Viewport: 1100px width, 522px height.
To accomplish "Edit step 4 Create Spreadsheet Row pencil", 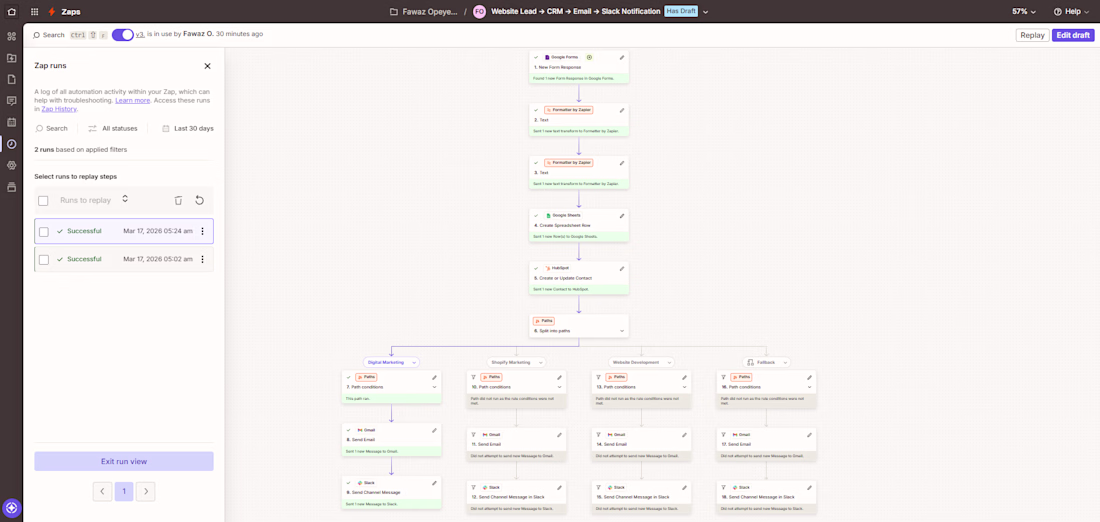I will pos(622,215).
